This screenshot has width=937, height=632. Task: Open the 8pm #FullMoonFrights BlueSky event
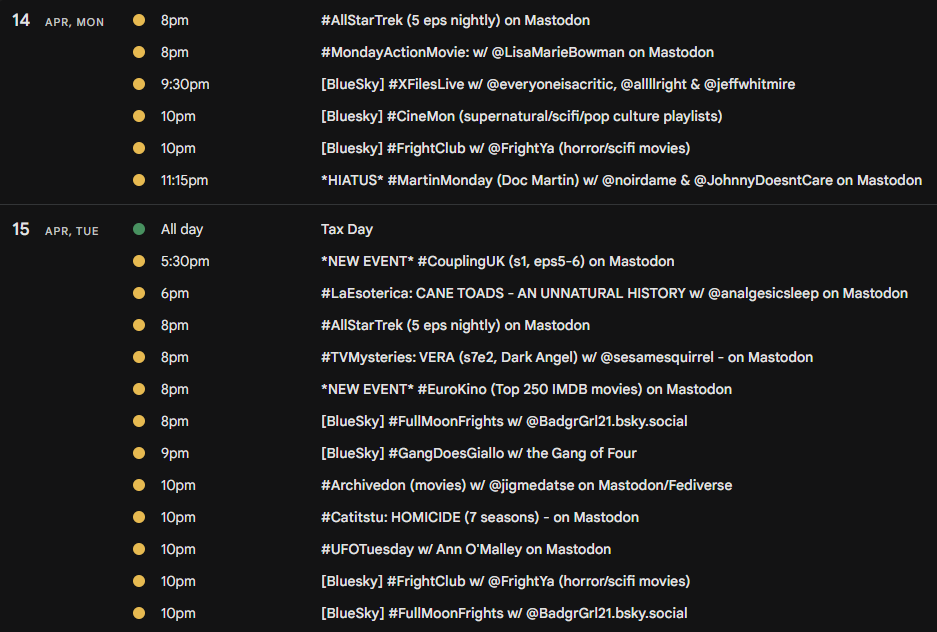point(504,421)
